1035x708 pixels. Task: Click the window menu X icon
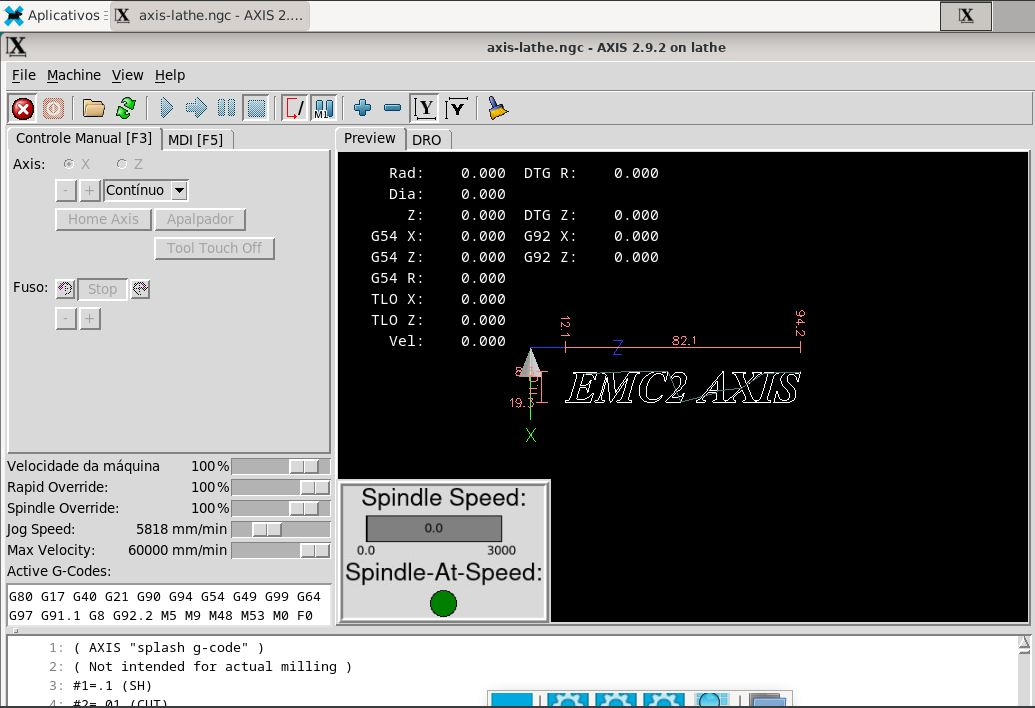tap(17, 47)
